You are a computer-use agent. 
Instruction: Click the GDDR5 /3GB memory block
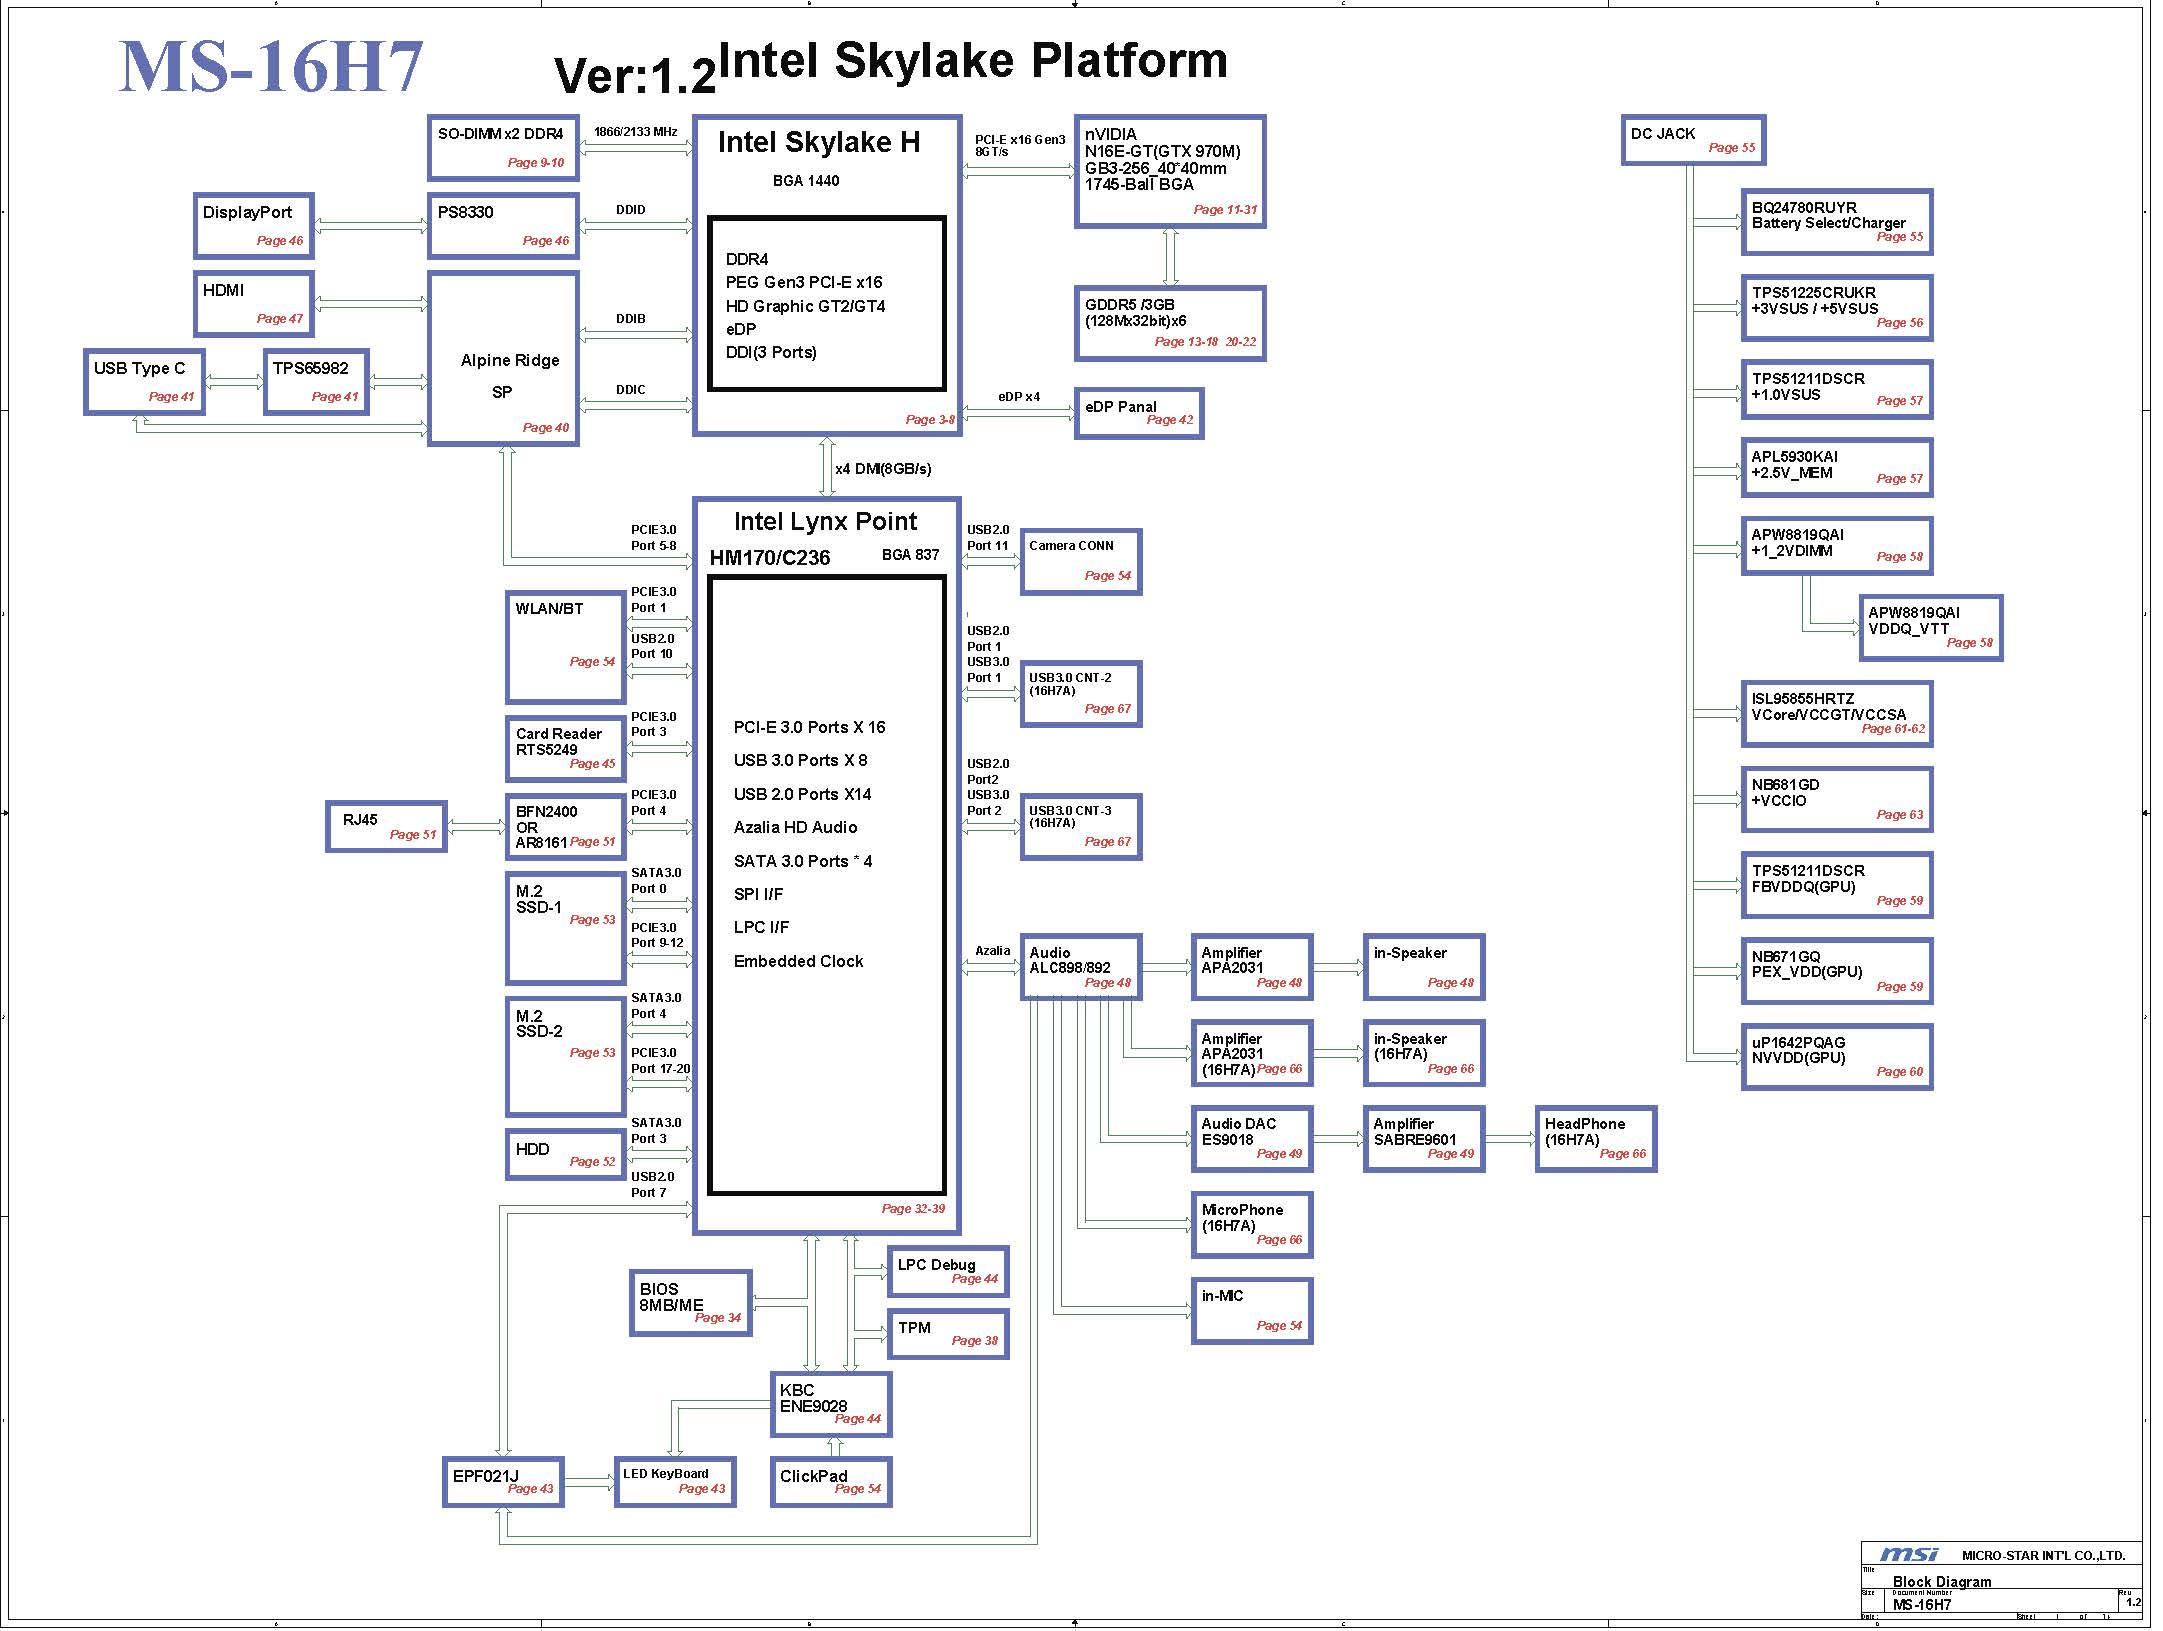click(1170, 324)
